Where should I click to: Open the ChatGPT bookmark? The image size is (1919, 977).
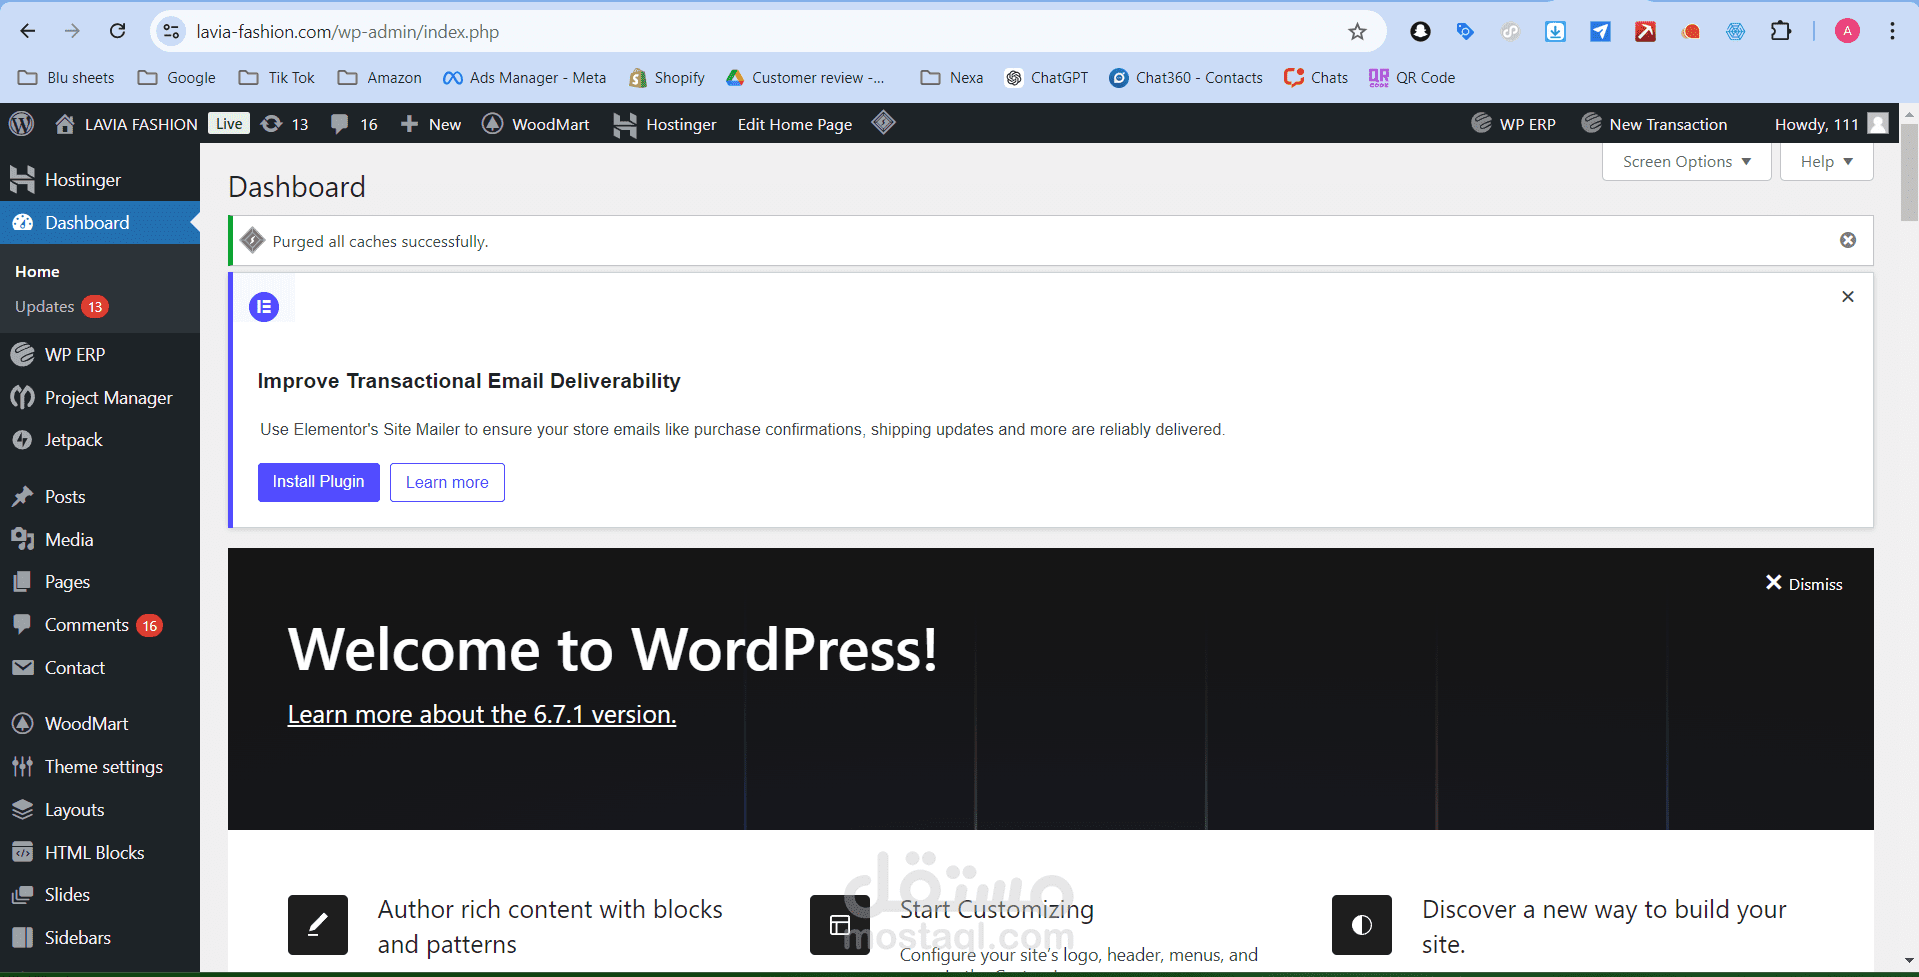click(x=1047, y=78)
